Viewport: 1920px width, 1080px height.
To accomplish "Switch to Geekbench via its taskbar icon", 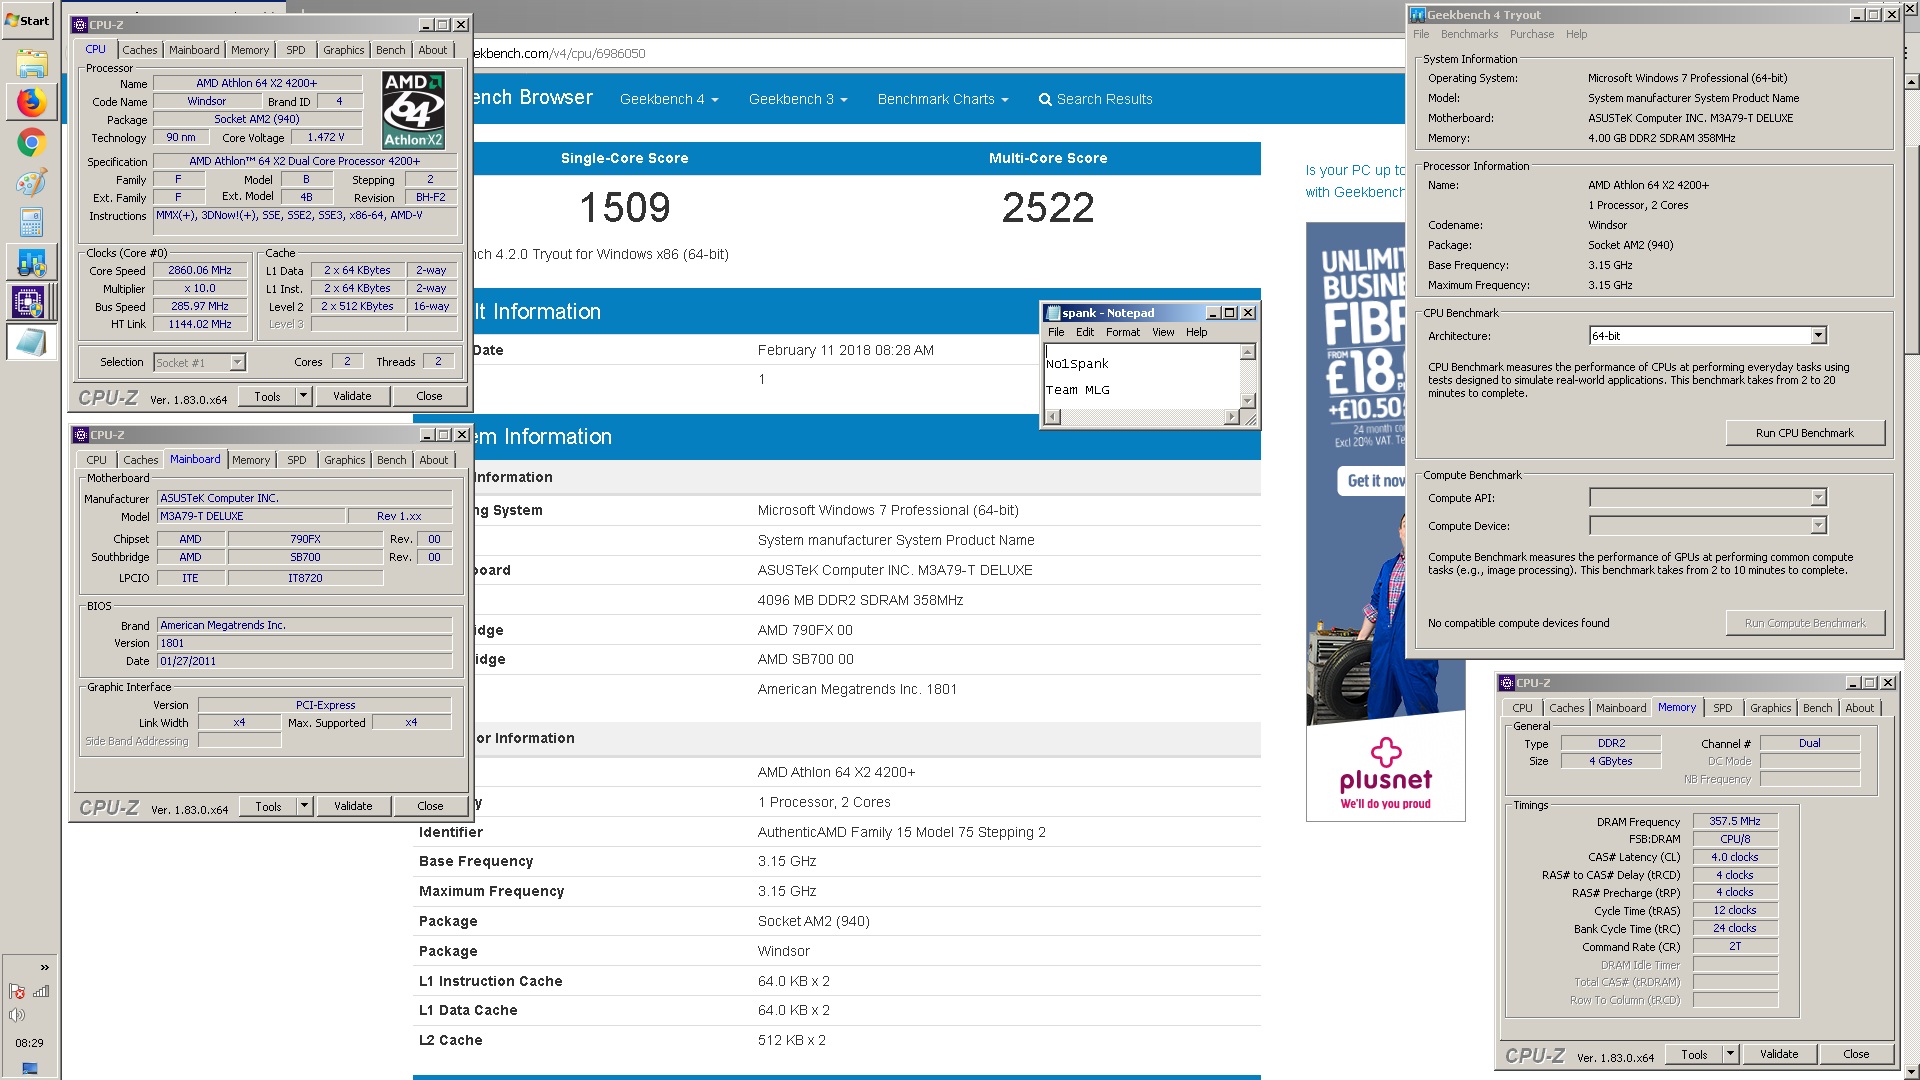I will tap(31, 262).
